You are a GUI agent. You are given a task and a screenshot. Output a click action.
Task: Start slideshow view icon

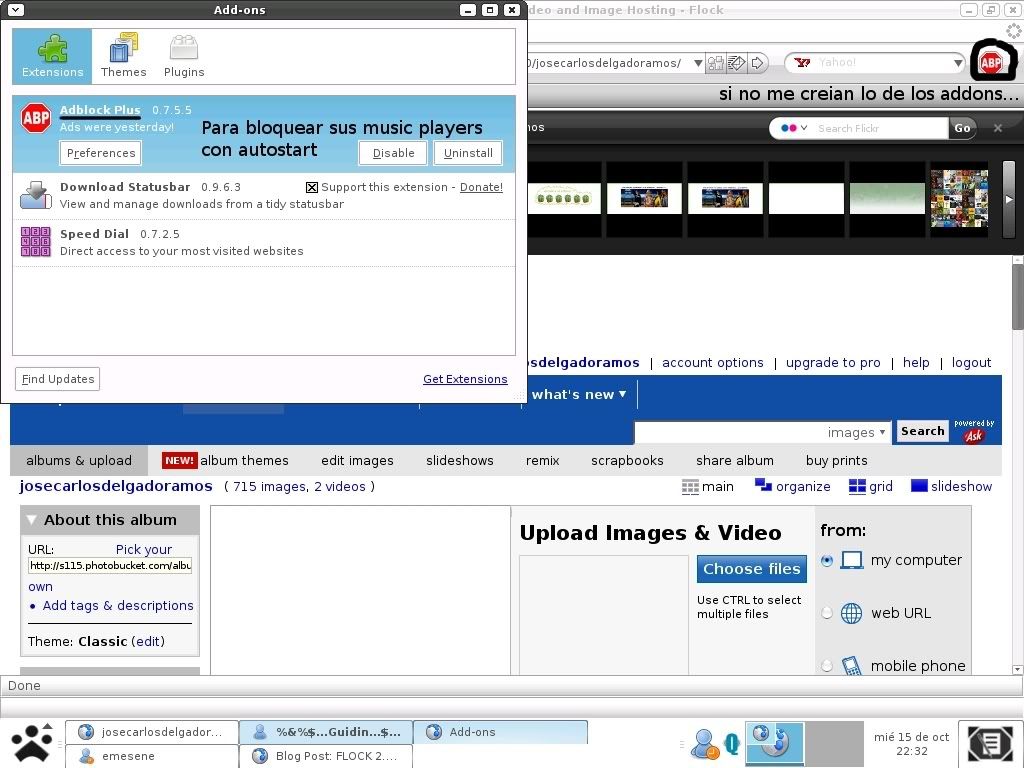[x=920, y=486]
